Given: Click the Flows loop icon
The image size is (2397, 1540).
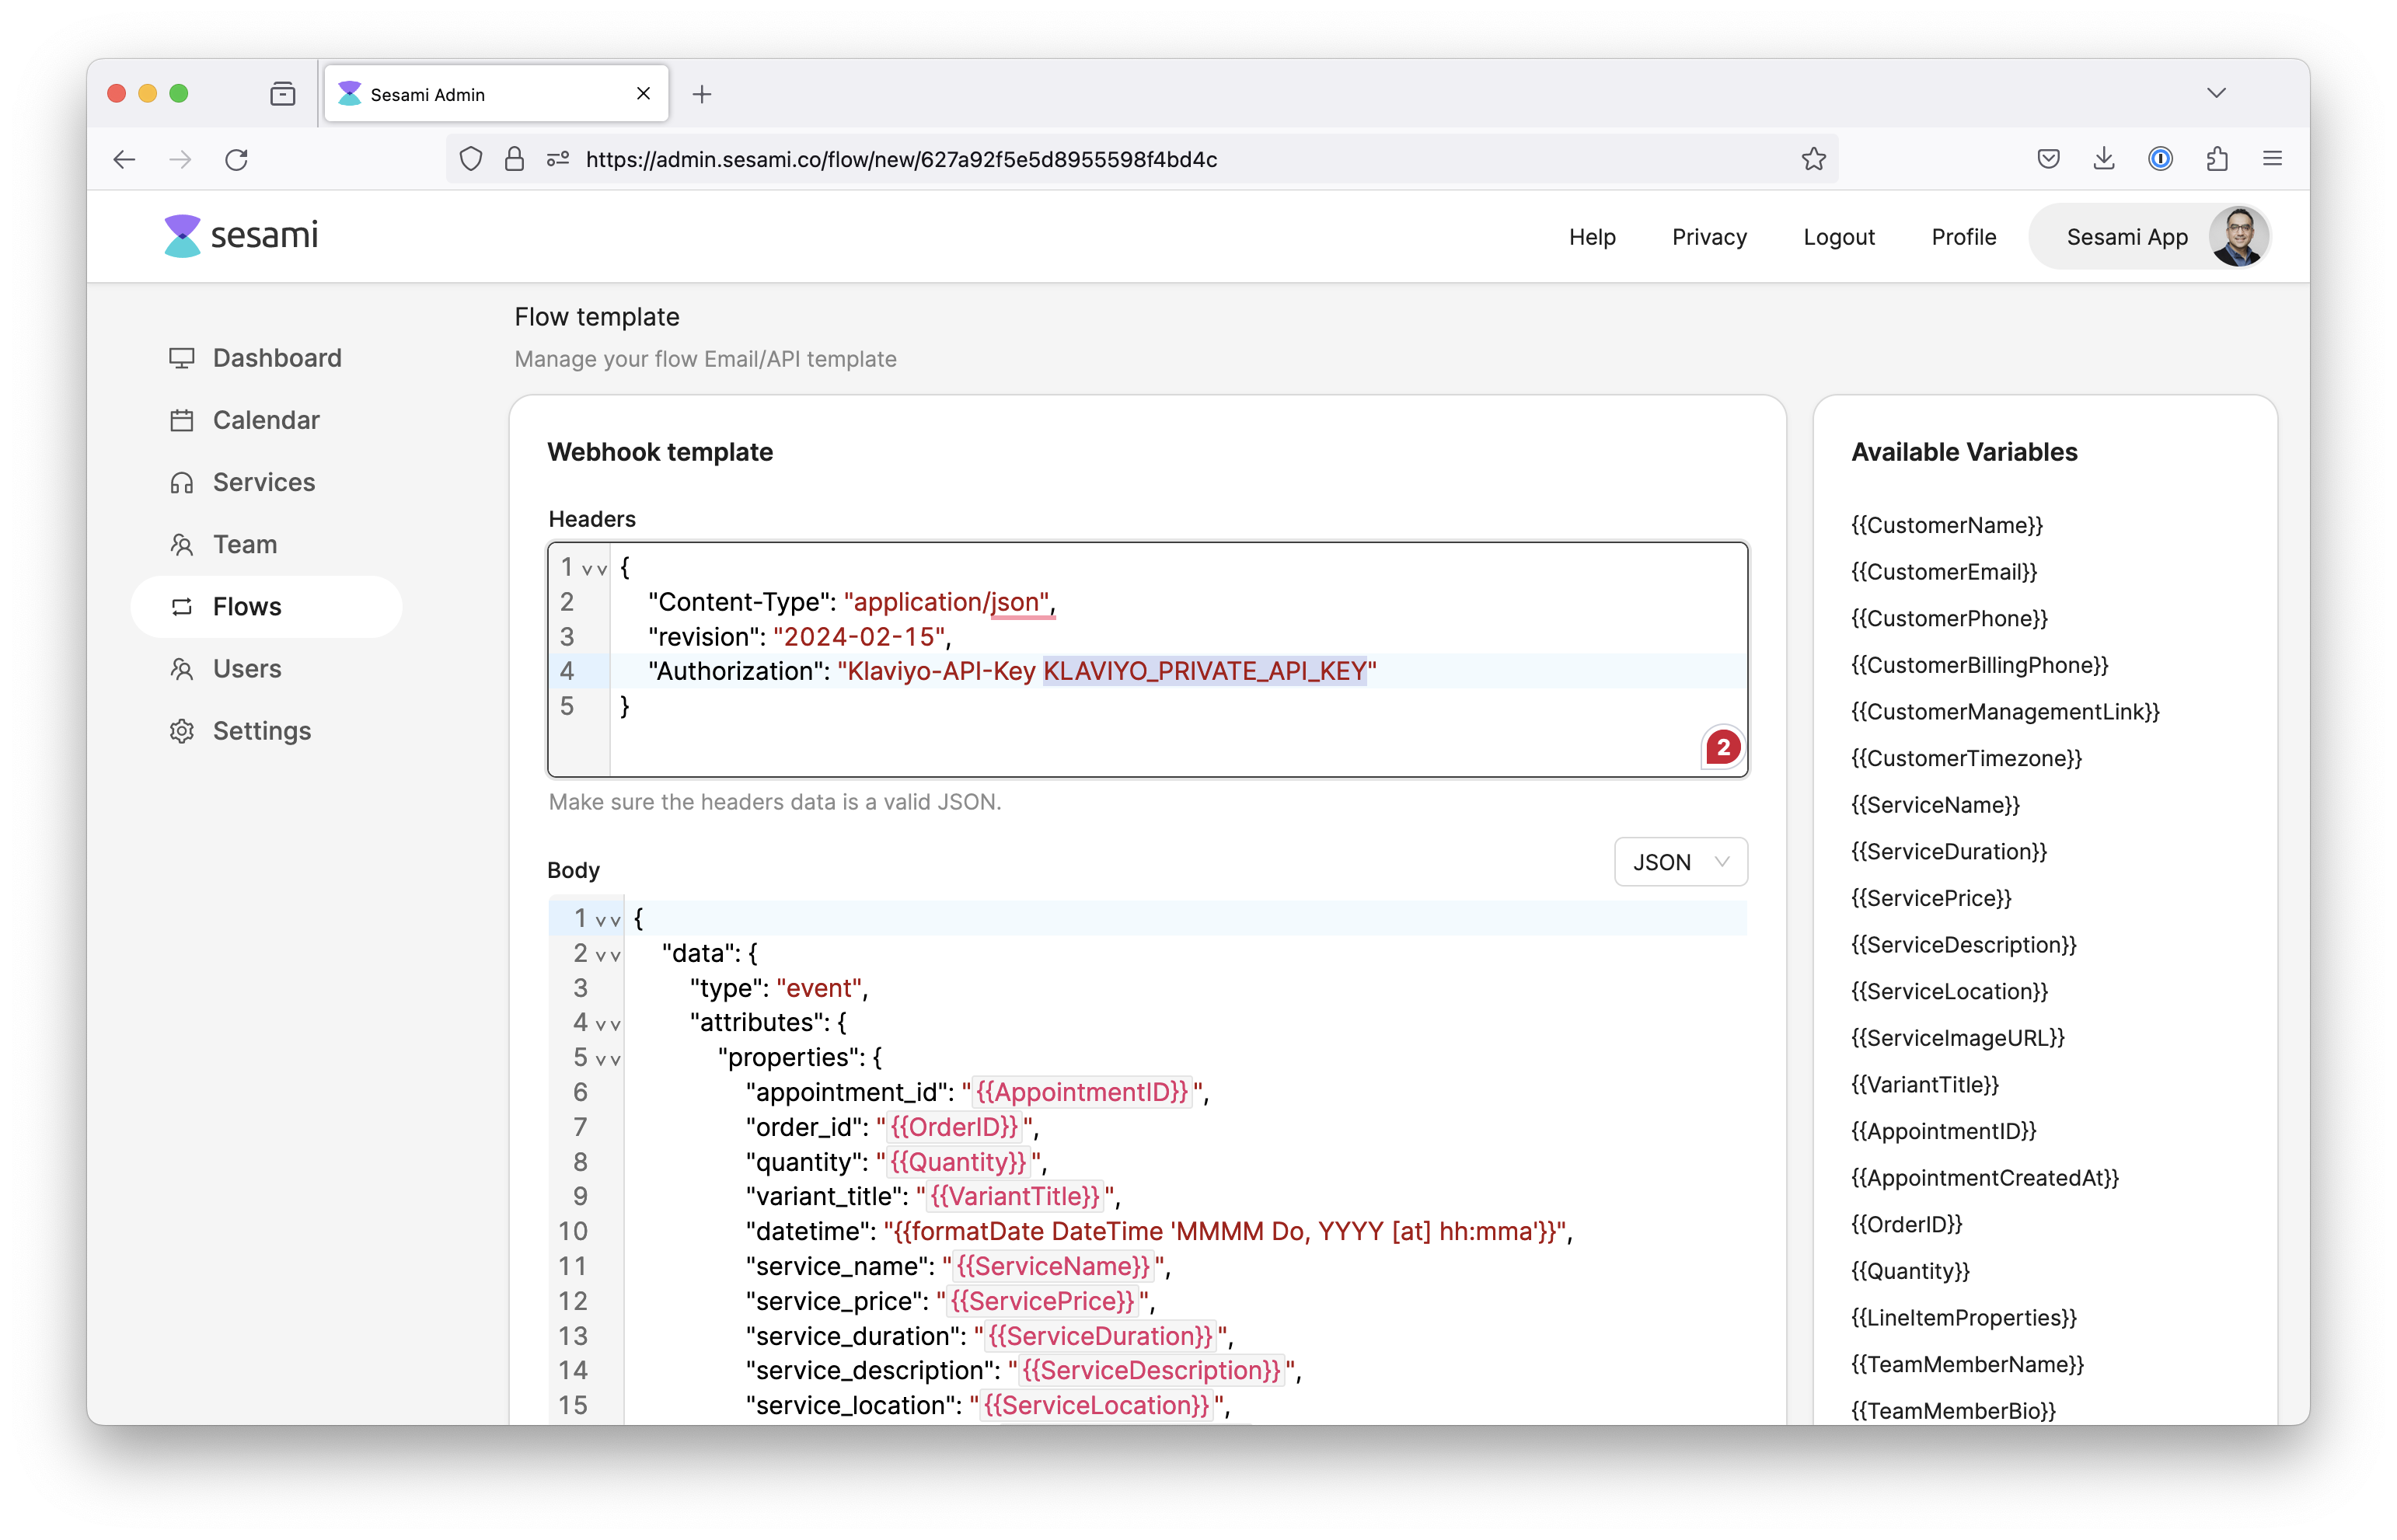Looking at the screenshot, I should pyautogui.click(x=182, y=607).
